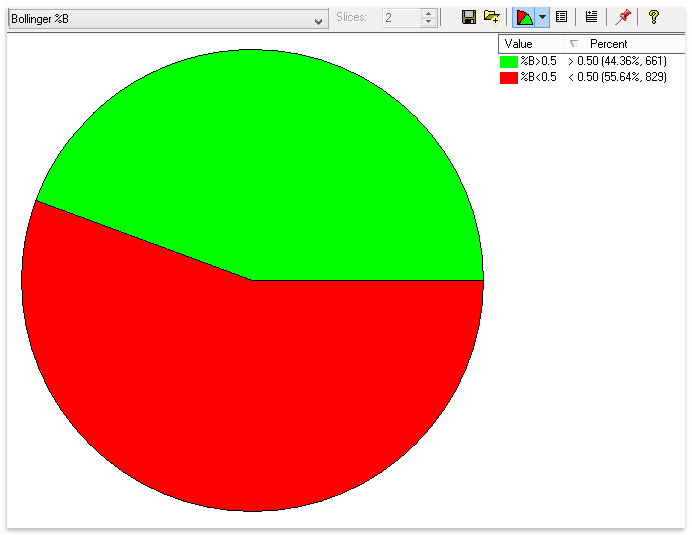Screen dimensions: 692x535
Task: Open help with the question mark icon
Action: 654,17
